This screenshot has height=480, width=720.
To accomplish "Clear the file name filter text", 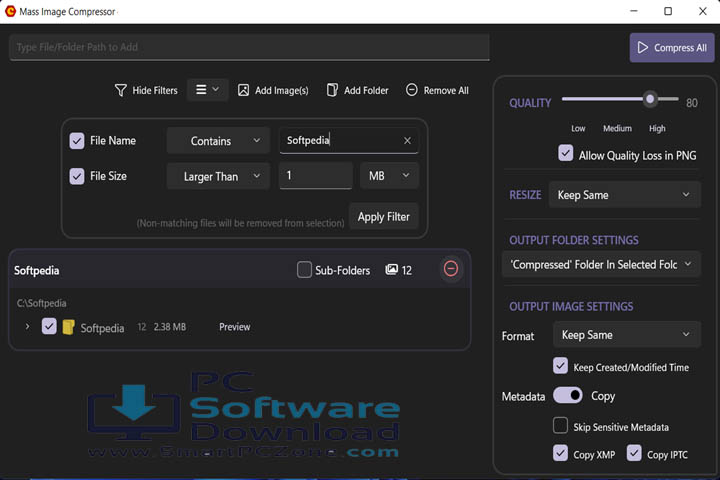I will tap(407, 141).
